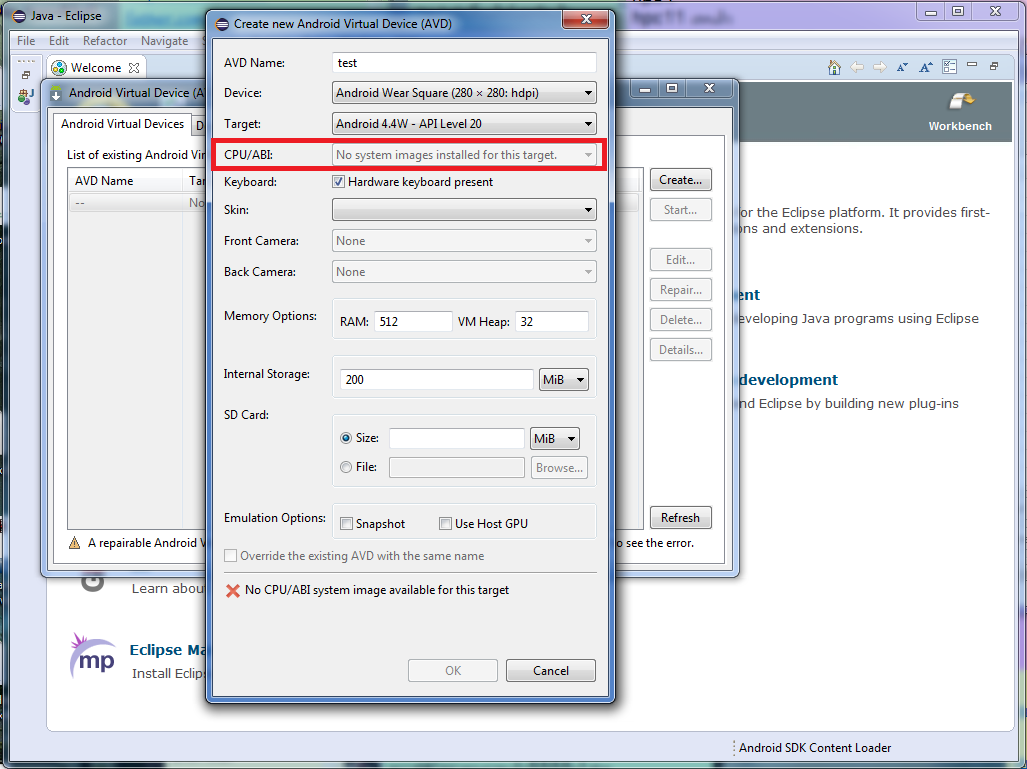Image resolution: width=1027 pixels, height=769 pixels.
Task: Click the Android SDK Content Loader status
Action: pyautogui.click(x=815, y=748)
